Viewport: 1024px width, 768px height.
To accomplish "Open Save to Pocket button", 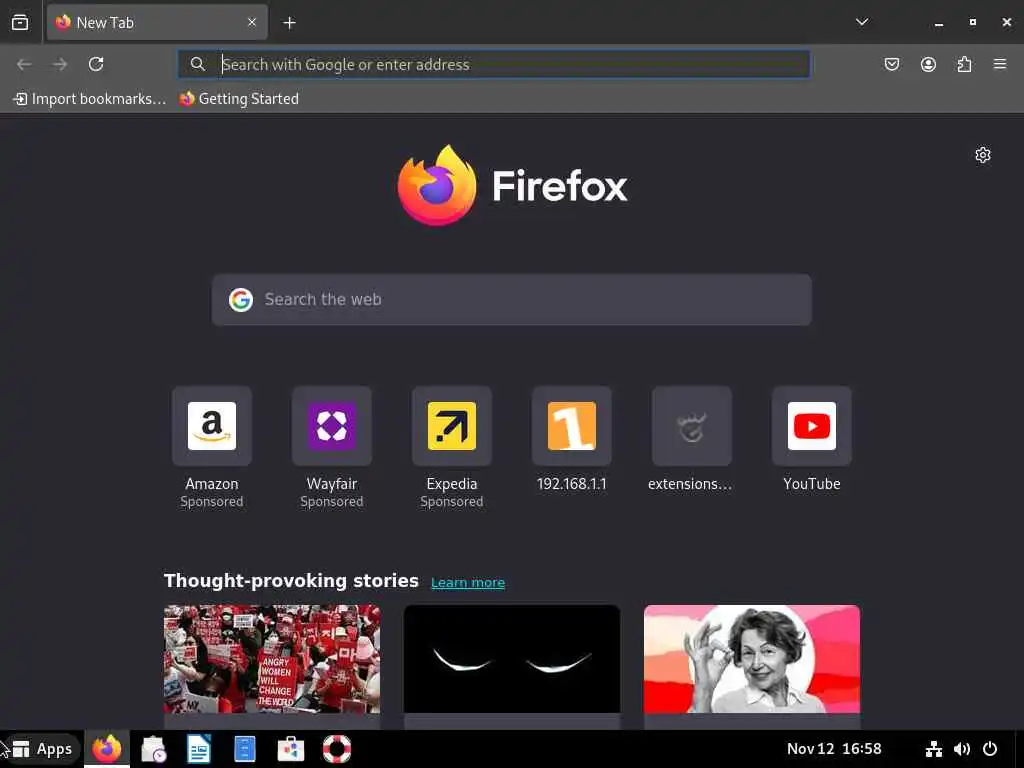I will tap(891, 64).
